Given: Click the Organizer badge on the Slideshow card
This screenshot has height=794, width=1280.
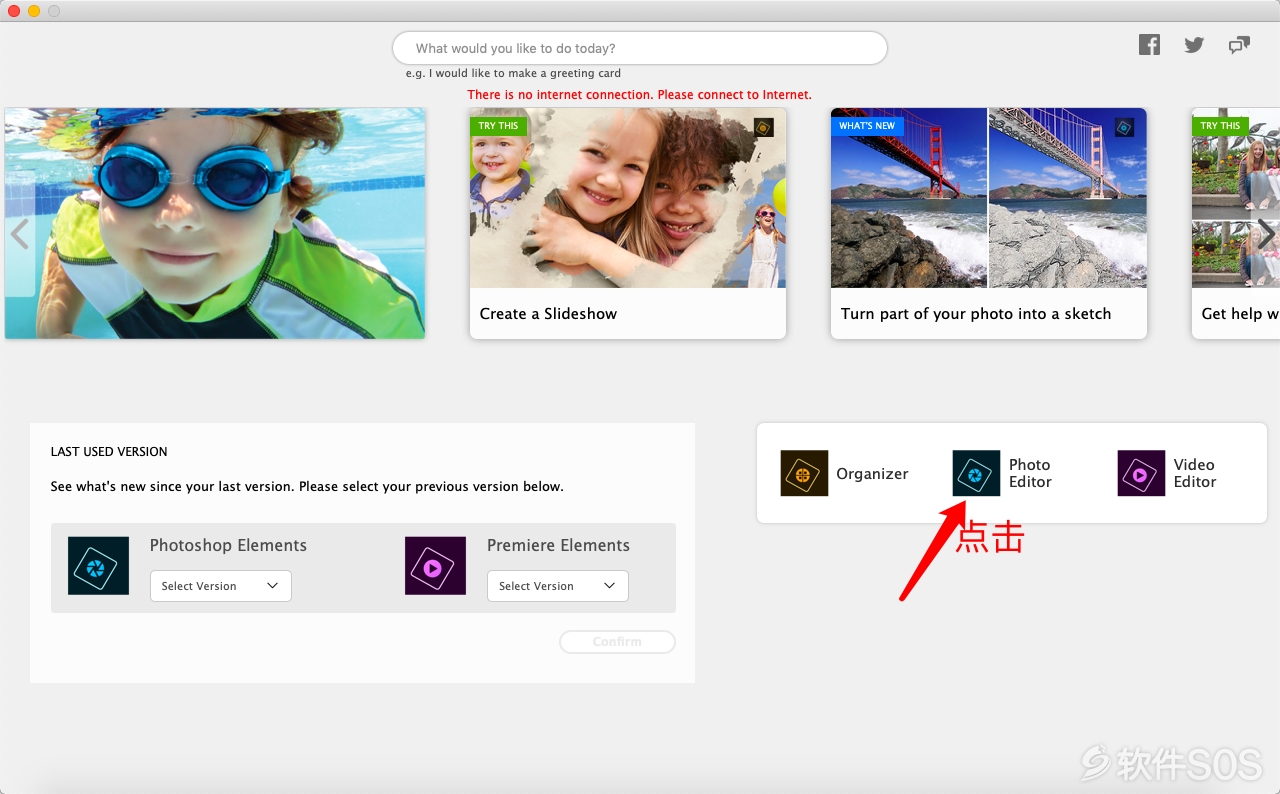Looking at the screenshot, I should pos(763,127).
